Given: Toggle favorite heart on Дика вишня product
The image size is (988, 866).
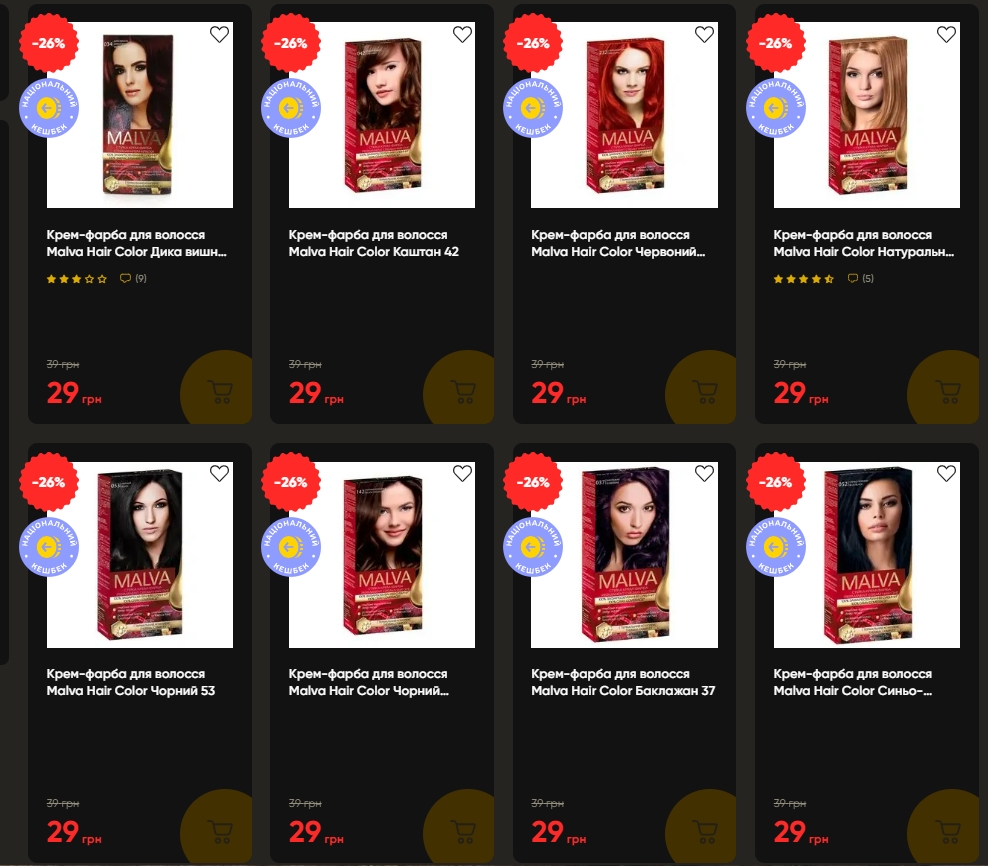Looking at the screenshot, I should click(219, 34).
